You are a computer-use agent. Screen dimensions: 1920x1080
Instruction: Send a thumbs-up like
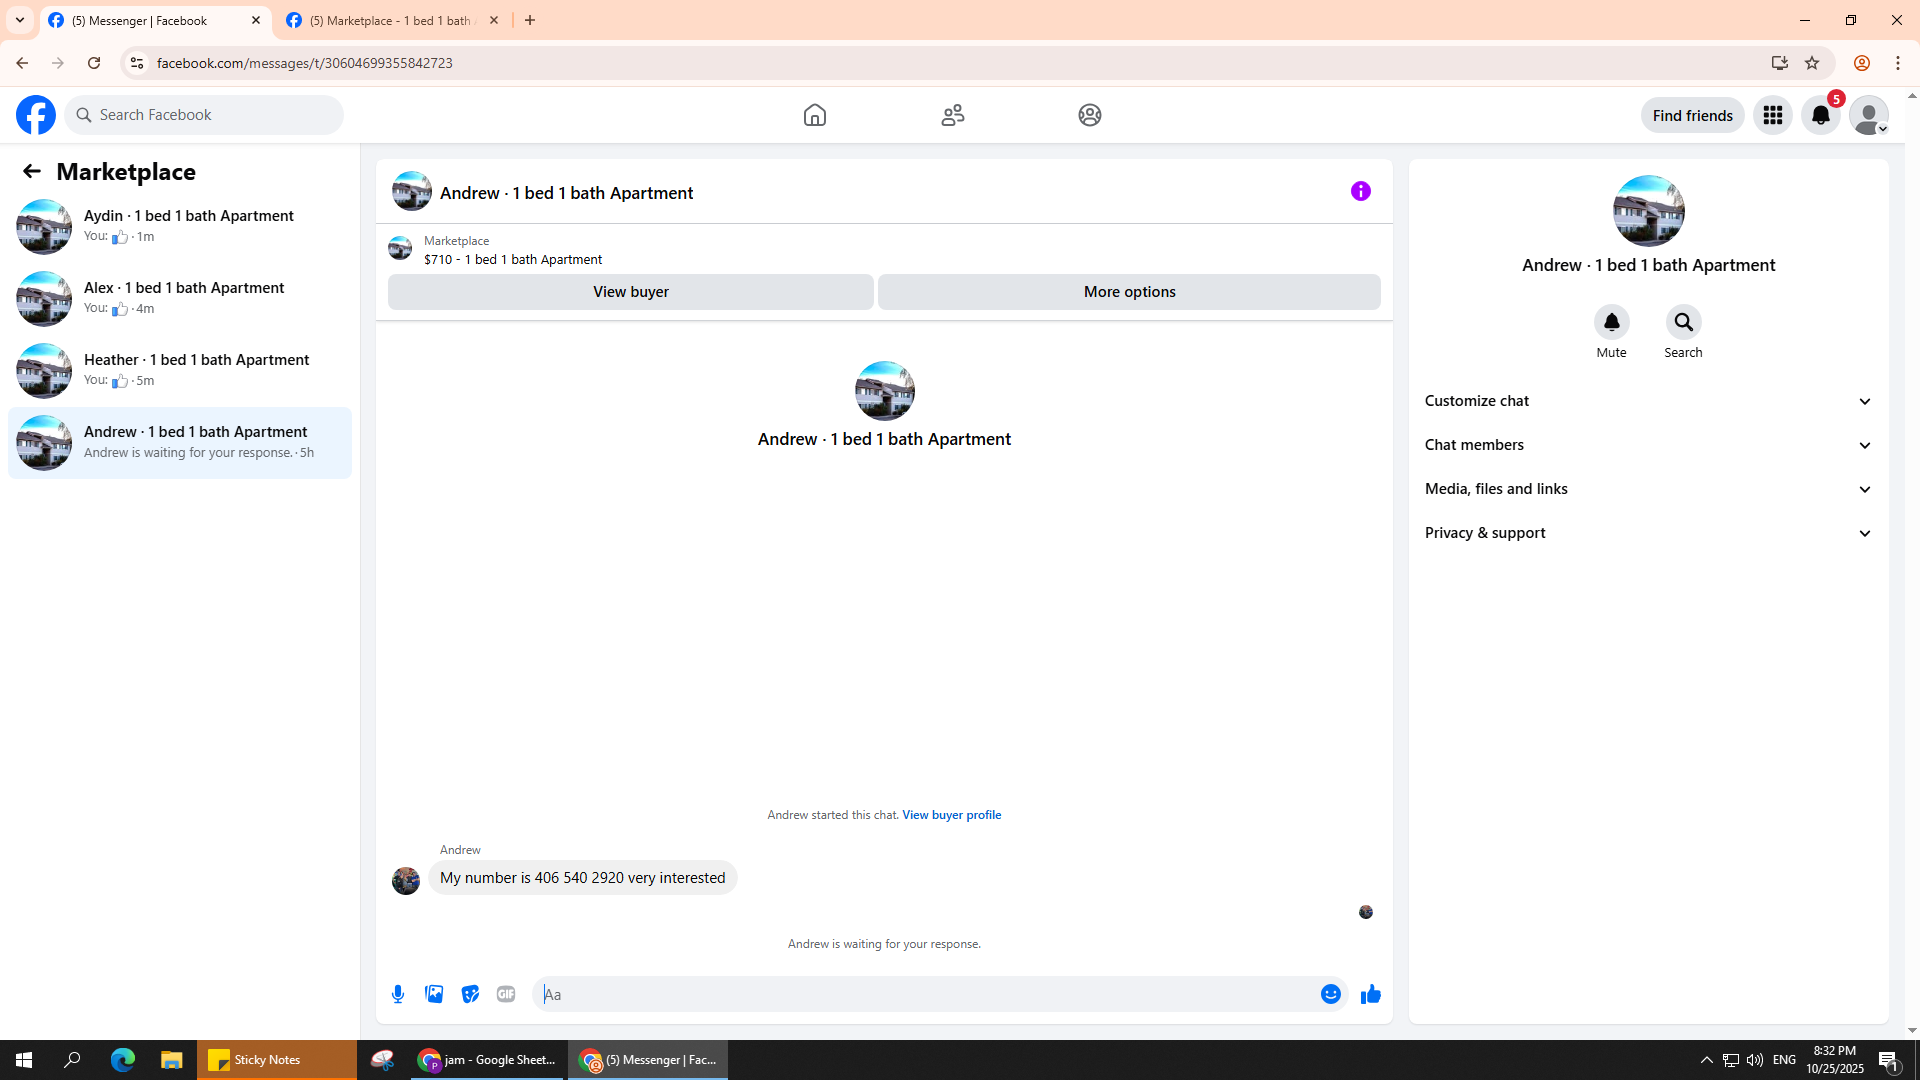pyautogui.click(x=1370, y=994)
